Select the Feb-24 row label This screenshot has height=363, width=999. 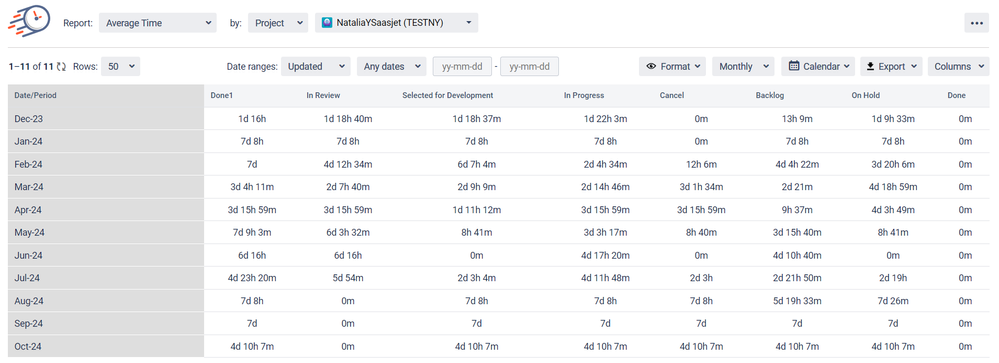[29, 164]
